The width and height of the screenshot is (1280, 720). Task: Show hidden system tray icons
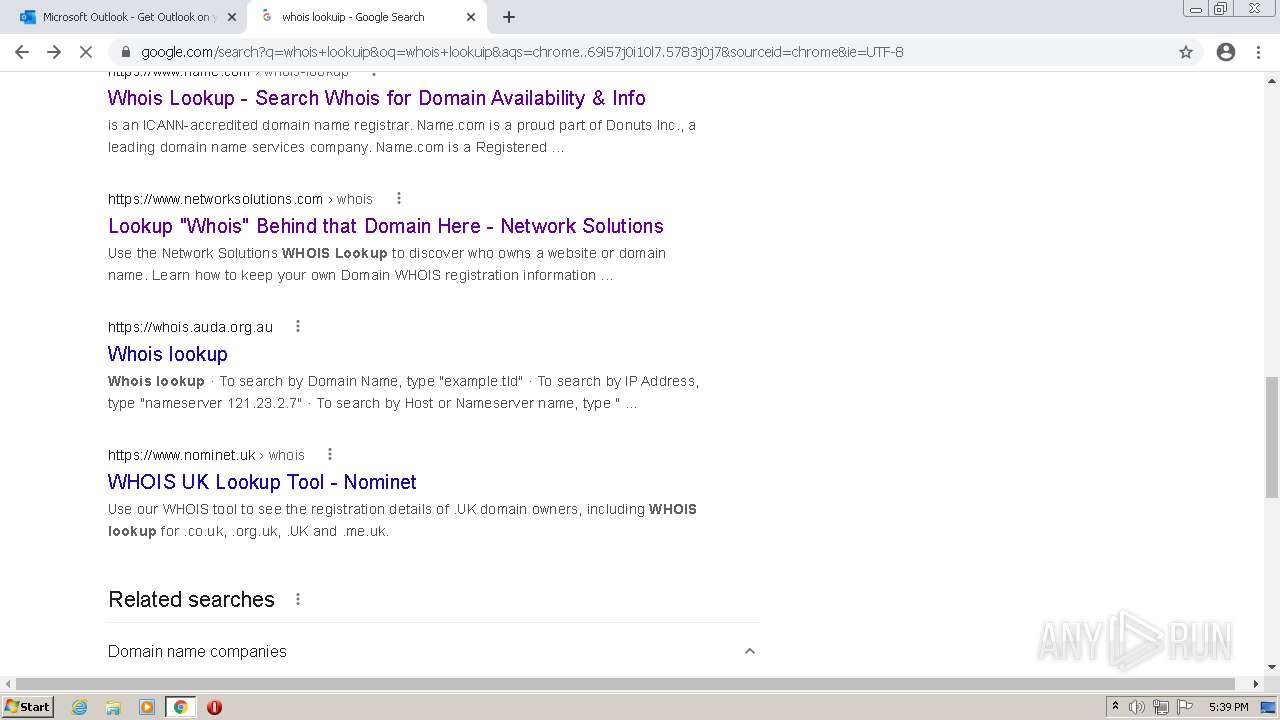point(1115,707)
